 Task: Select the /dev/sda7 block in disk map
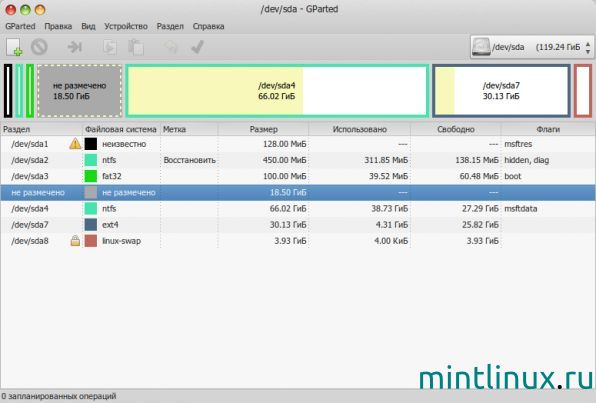coord(501,91)
